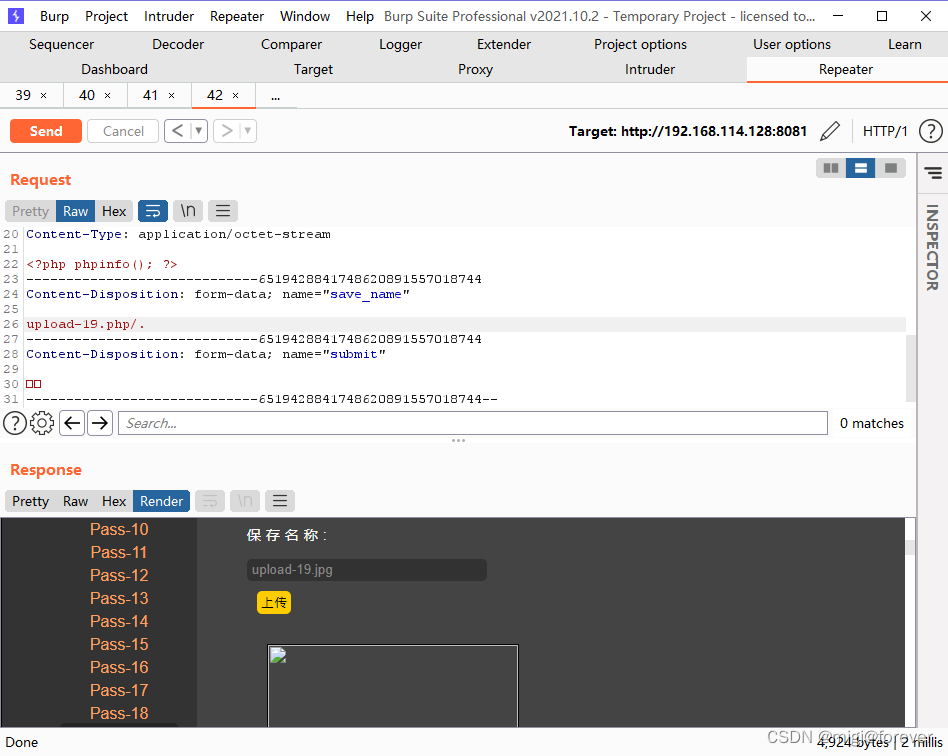The width and height of the screenshot is (948, 756).
Task: Open search settings gear icon
Action: click(42, 423)
